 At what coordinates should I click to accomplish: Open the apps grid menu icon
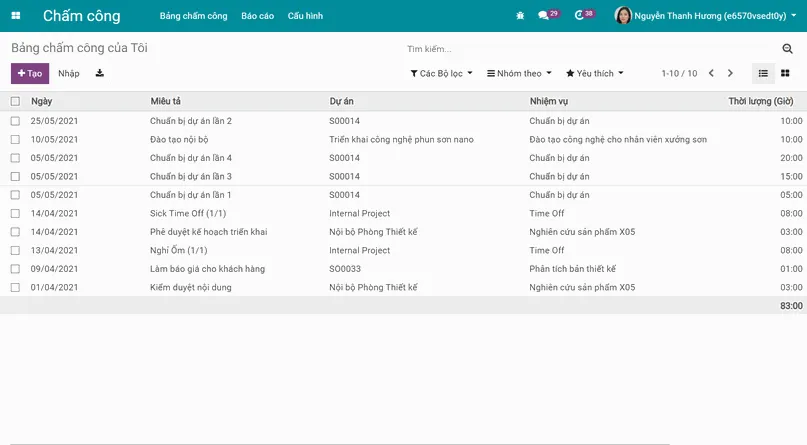click(16, 15)
